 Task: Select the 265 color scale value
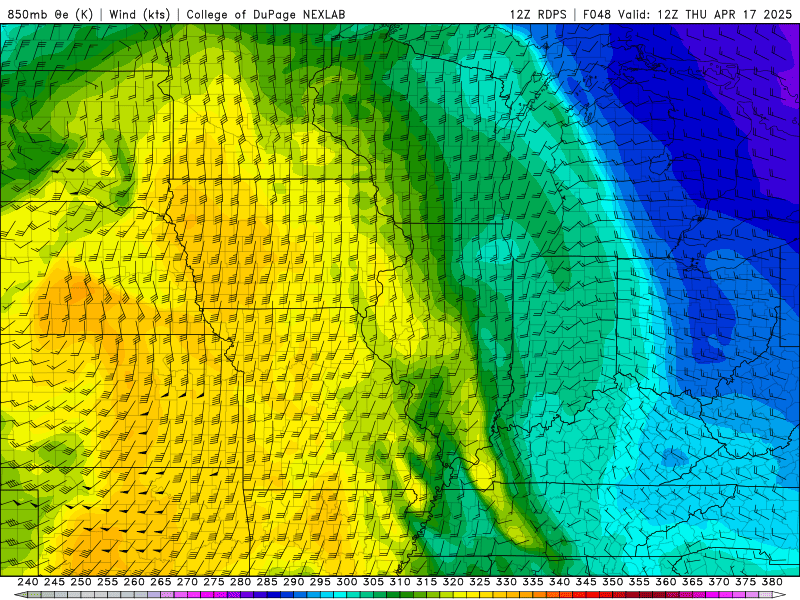coord(161,582)
